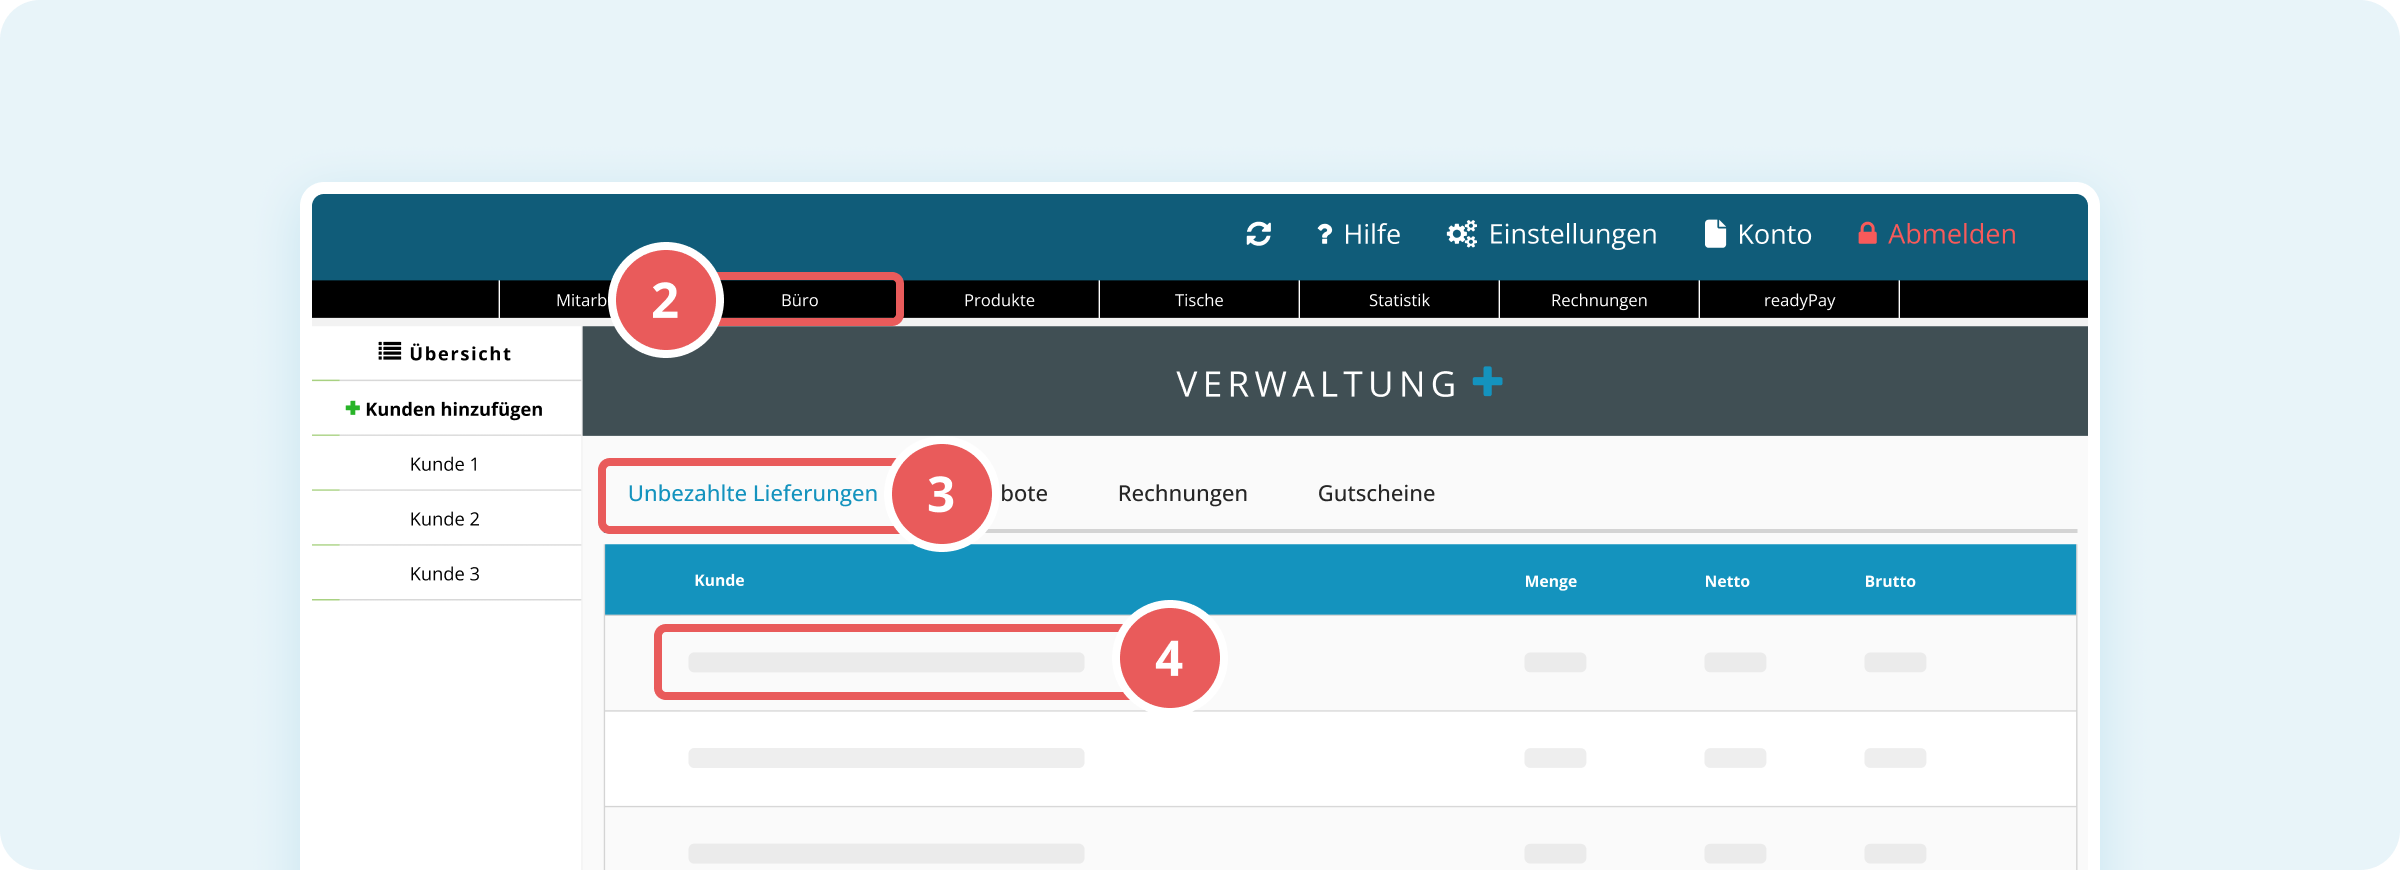The width and height of the screenshot is (2400, 870).
Task: Click the red Abmelden lock icon
Action: tap(1867, 233)
